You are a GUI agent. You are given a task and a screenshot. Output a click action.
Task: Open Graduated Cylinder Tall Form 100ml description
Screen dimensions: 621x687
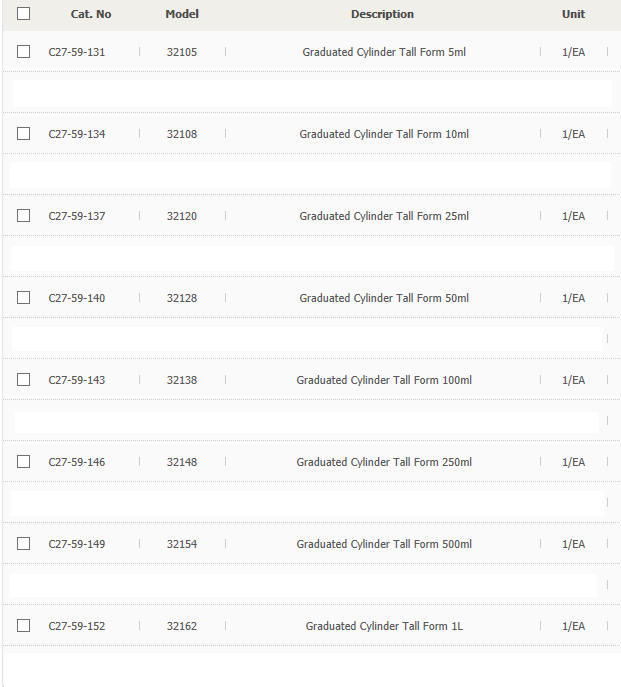(x=384, y=380)
